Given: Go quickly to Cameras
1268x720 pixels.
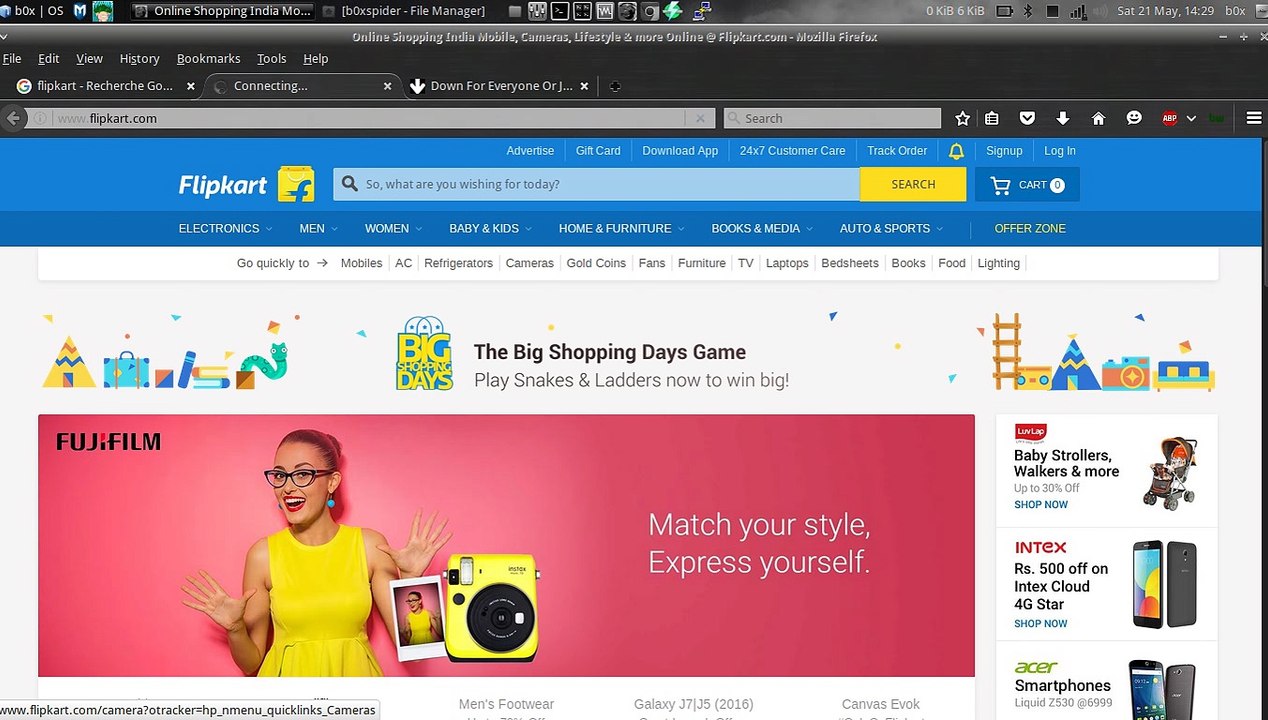Looking at the screenshot, I should pos(530,263).
